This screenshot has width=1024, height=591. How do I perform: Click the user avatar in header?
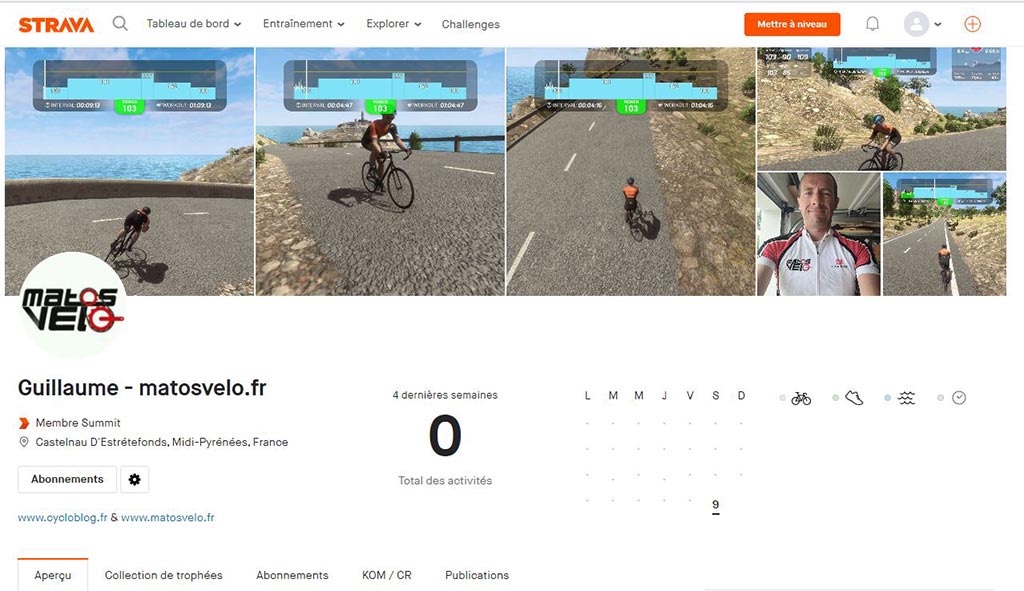pos(916,24)
